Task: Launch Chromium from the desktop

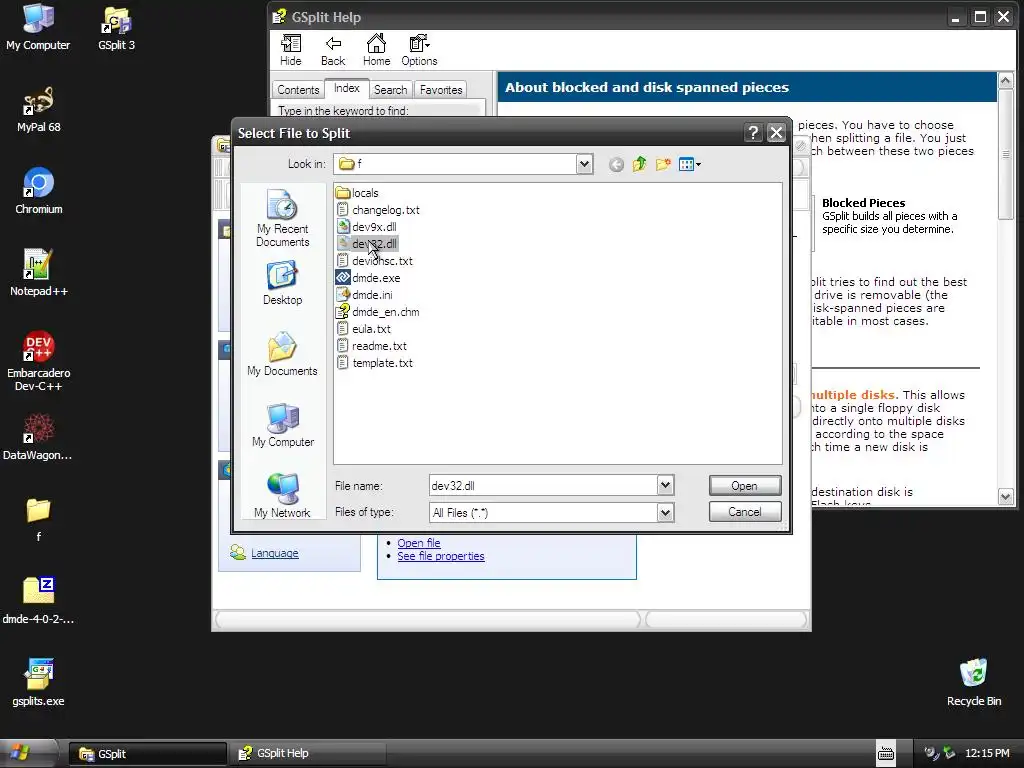Action: click(x=39, y=191)
